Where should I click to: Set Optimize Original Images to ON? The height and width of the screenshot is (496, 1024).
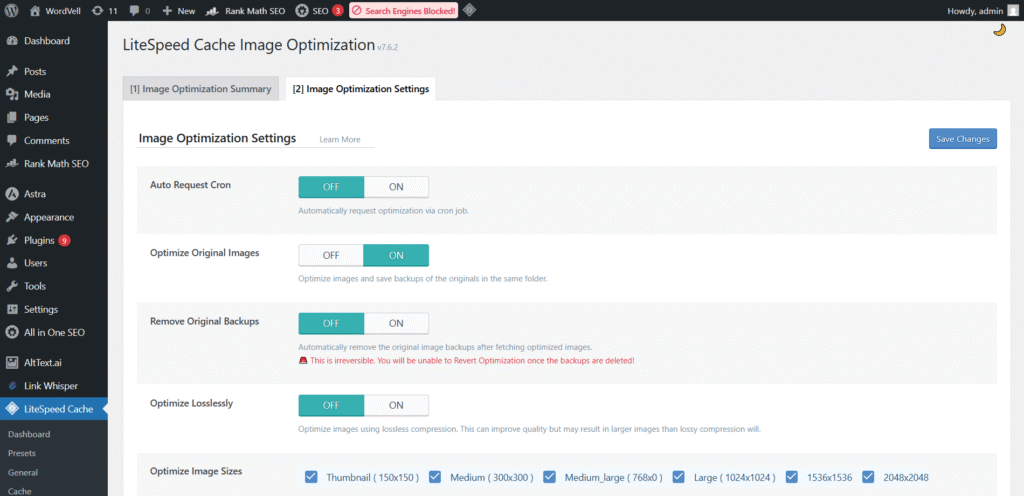(396, 255)
